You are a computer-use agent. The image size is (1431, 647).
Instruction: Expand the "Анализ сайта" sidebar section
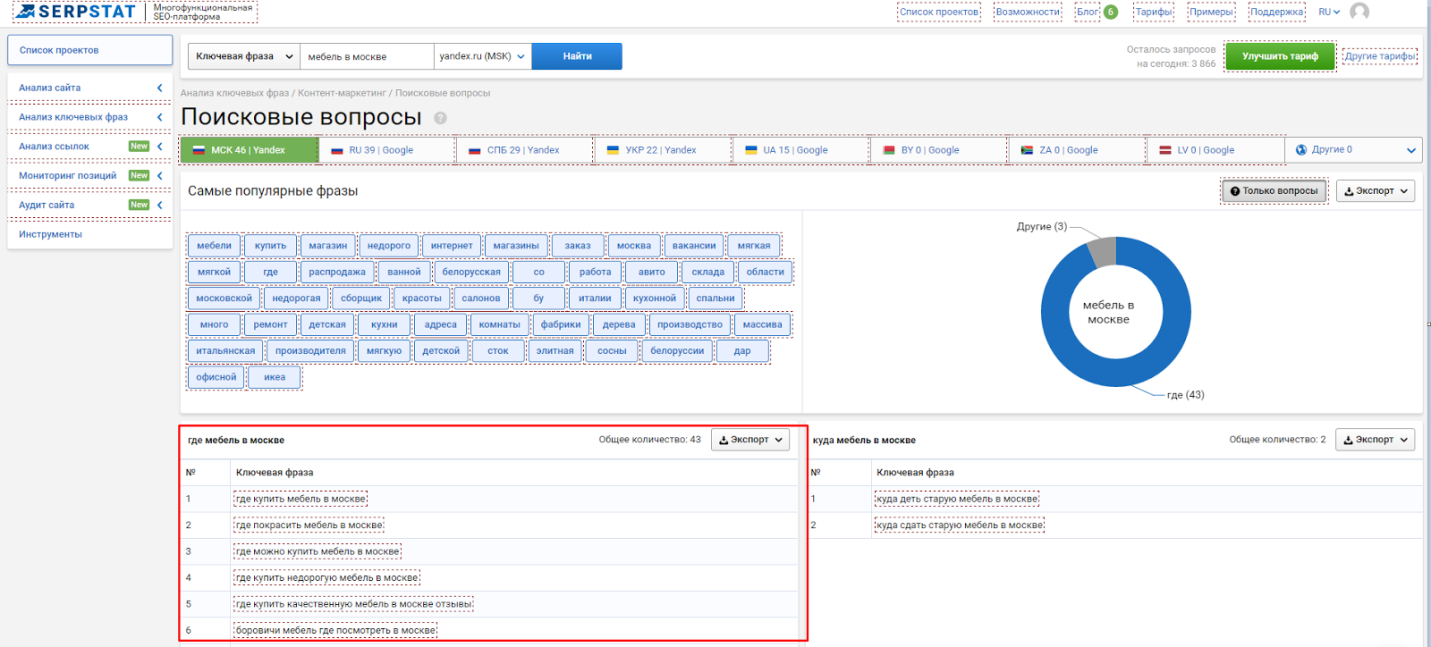[x=90, y=88]
